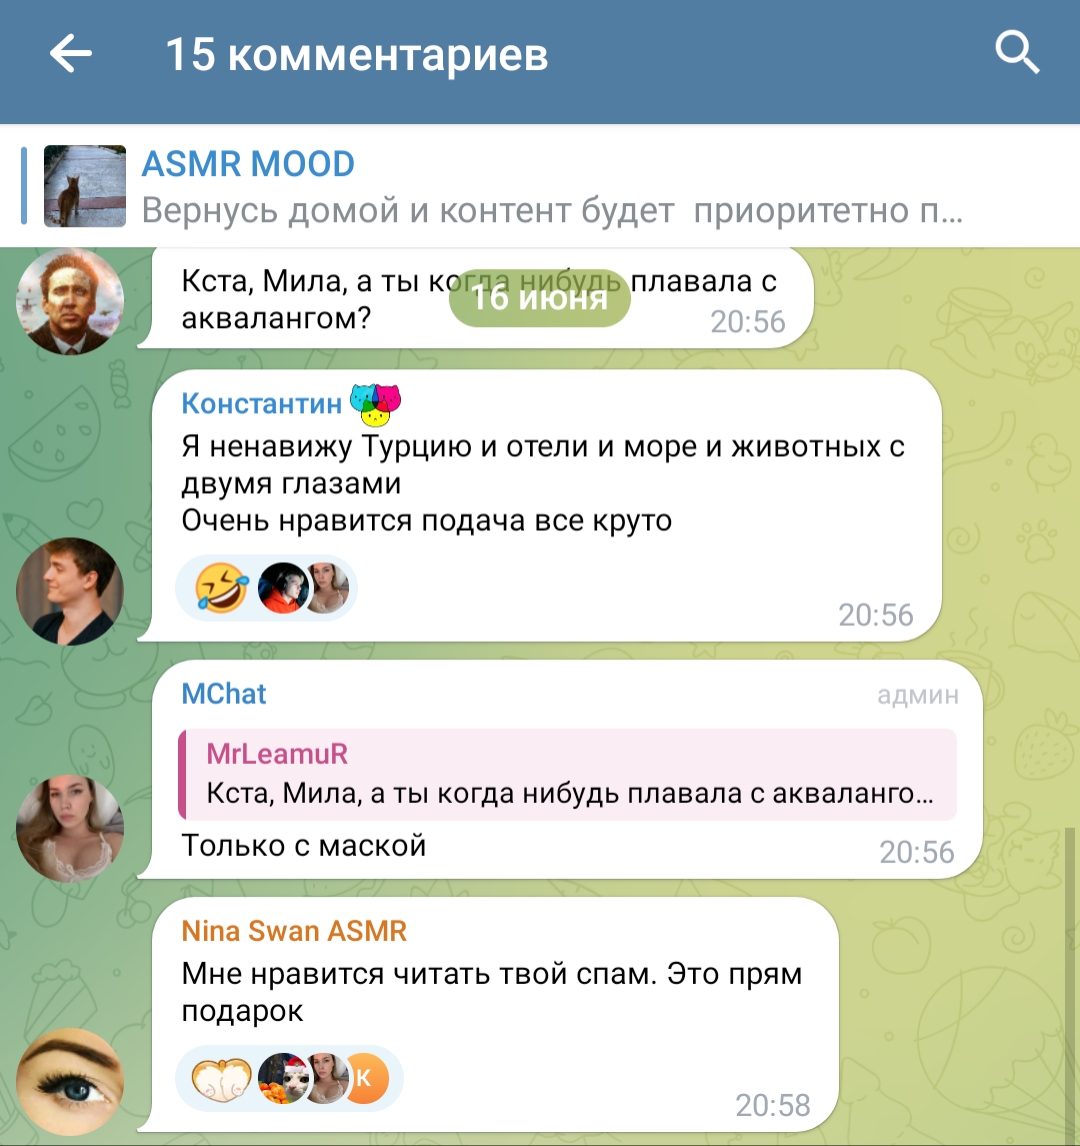
Task: Tap the Константин sender name
Action: coord(262,403)
